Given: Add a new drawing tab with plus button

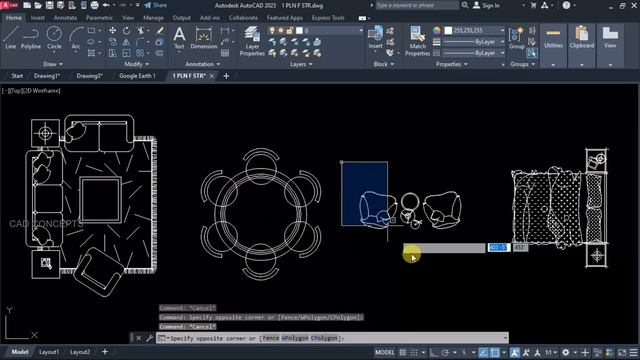Looking at the screenshot, I should click(226, 76).
